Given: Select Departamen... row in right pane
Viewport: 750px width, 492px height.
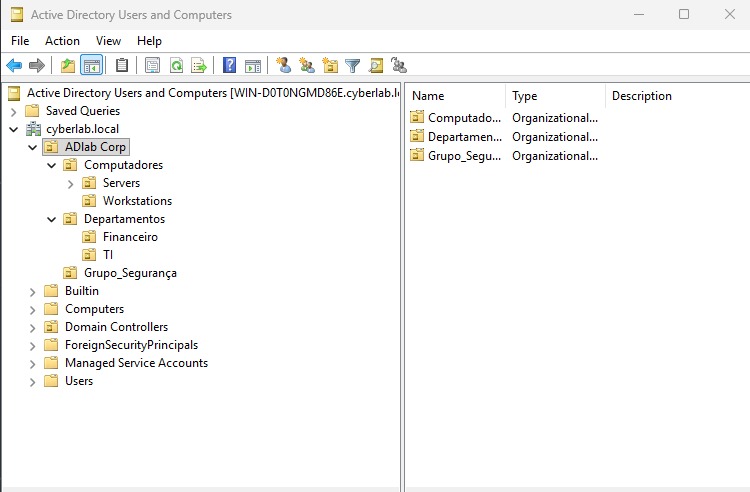Looking at the screenshot, I should [504, 137].
